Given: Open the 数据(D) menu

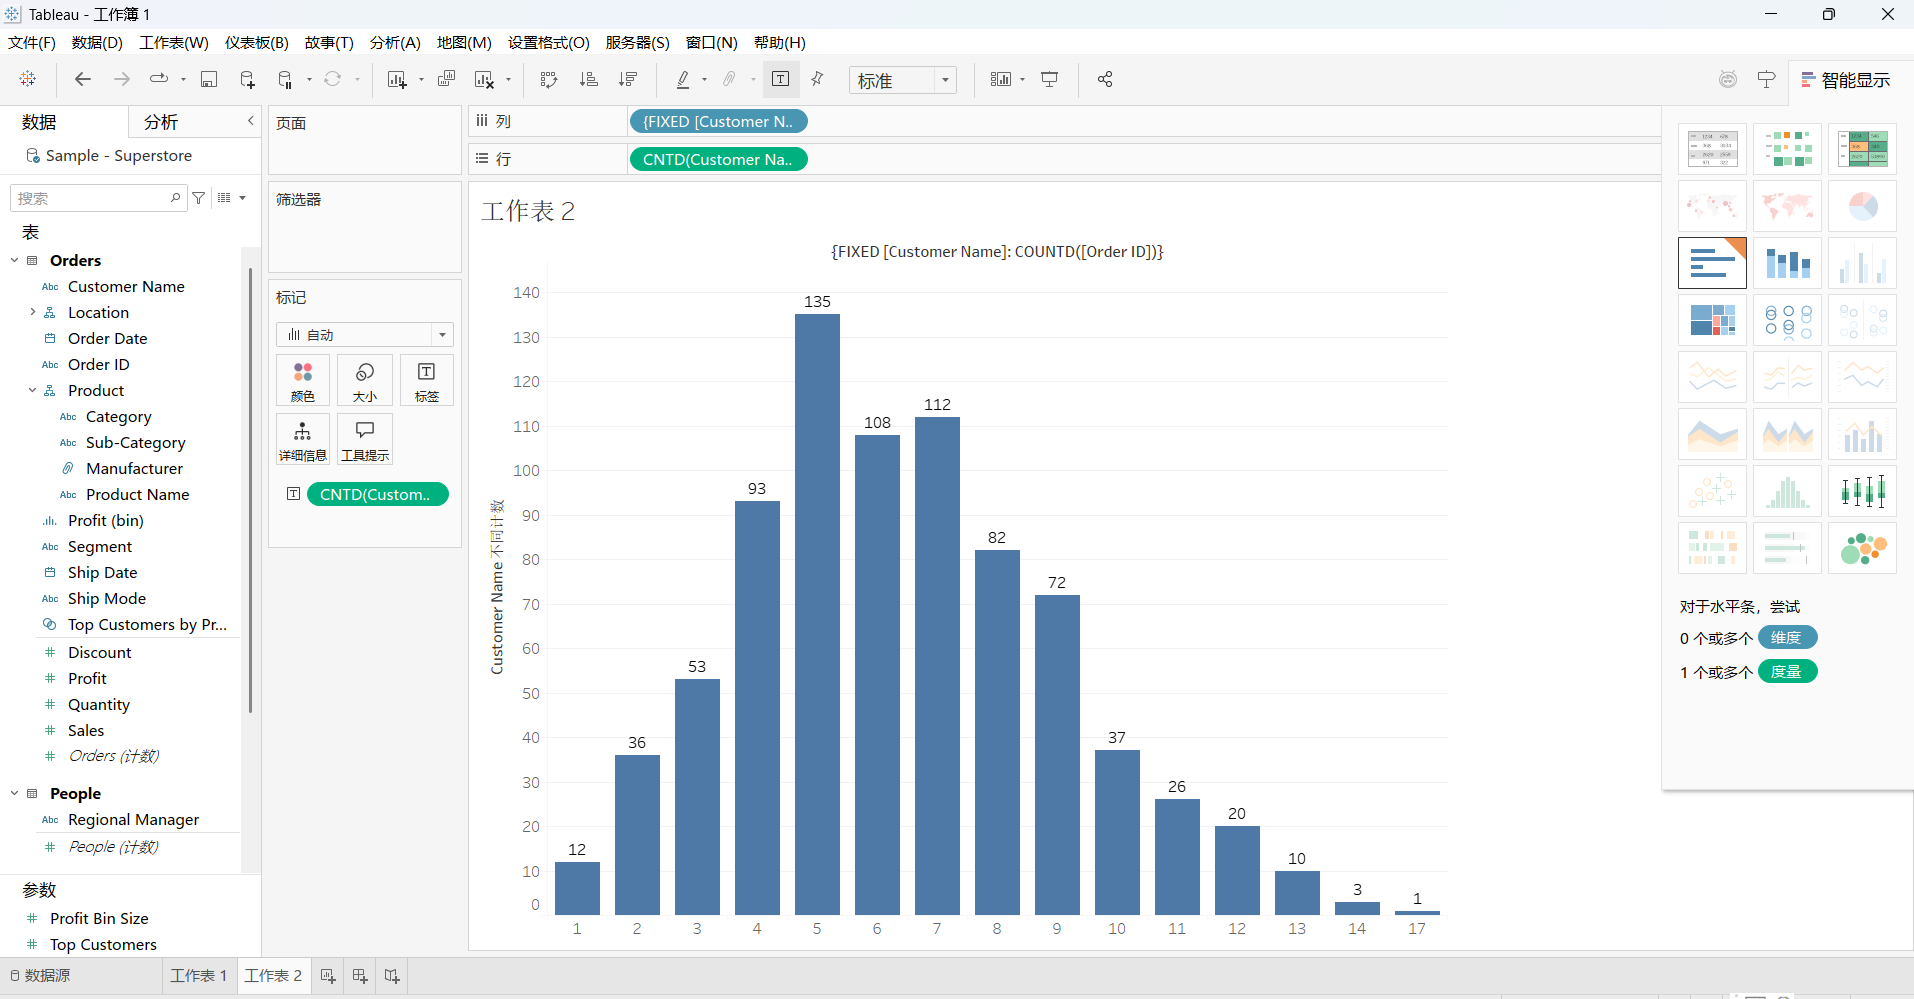Looking at the screenshot, I should pyautogui.click(x=97, y=42).
